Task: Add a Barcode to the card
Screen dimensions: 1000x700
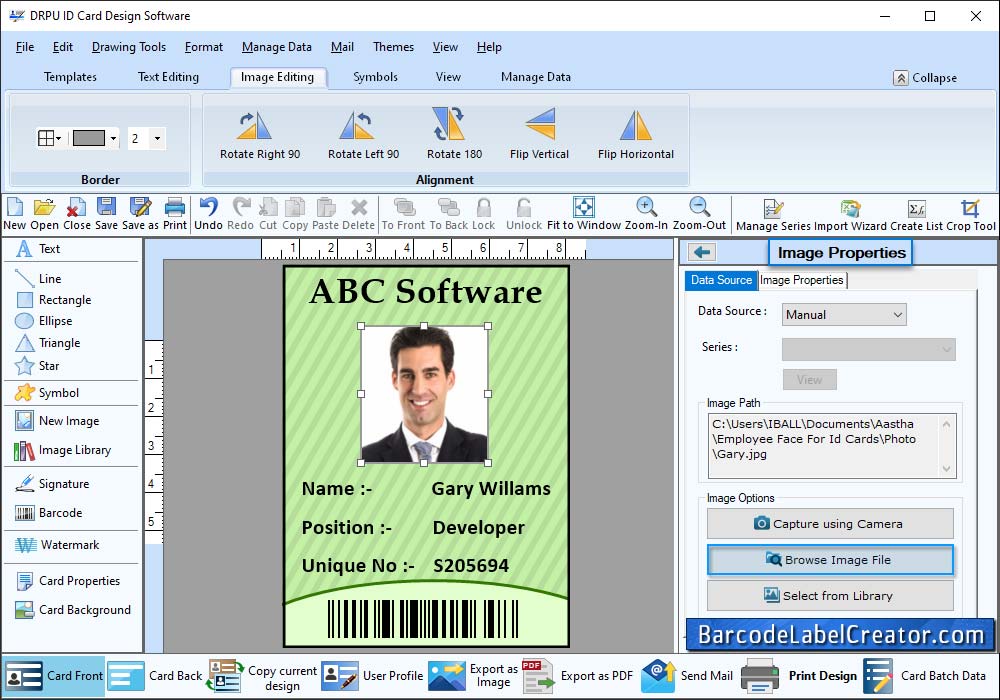Action: (x=48, y=513)
